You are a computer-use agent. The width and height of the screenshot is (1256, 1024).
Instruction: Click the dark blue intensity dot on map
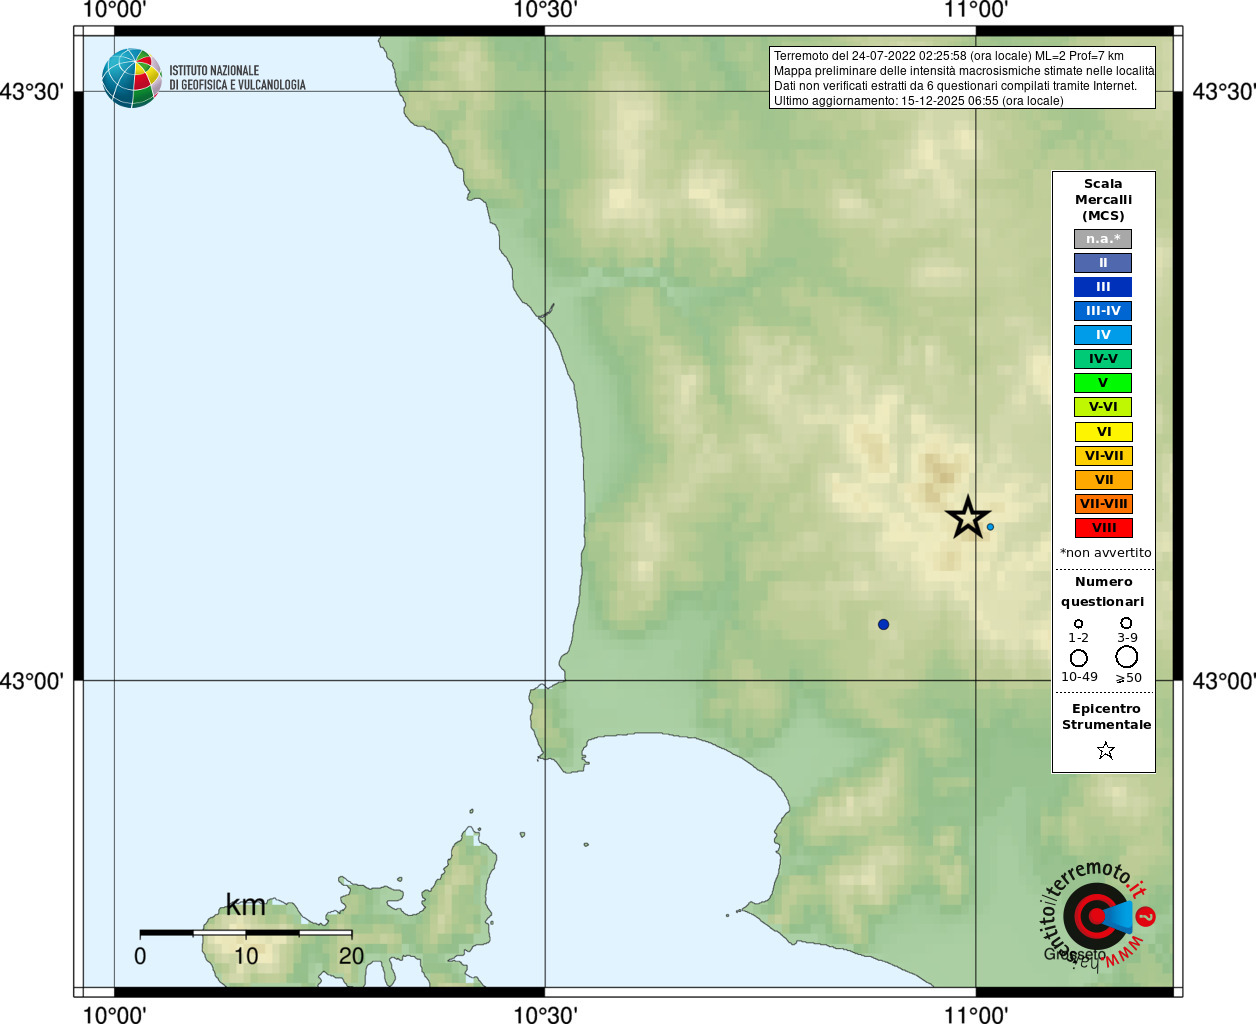tap(883, 624)
